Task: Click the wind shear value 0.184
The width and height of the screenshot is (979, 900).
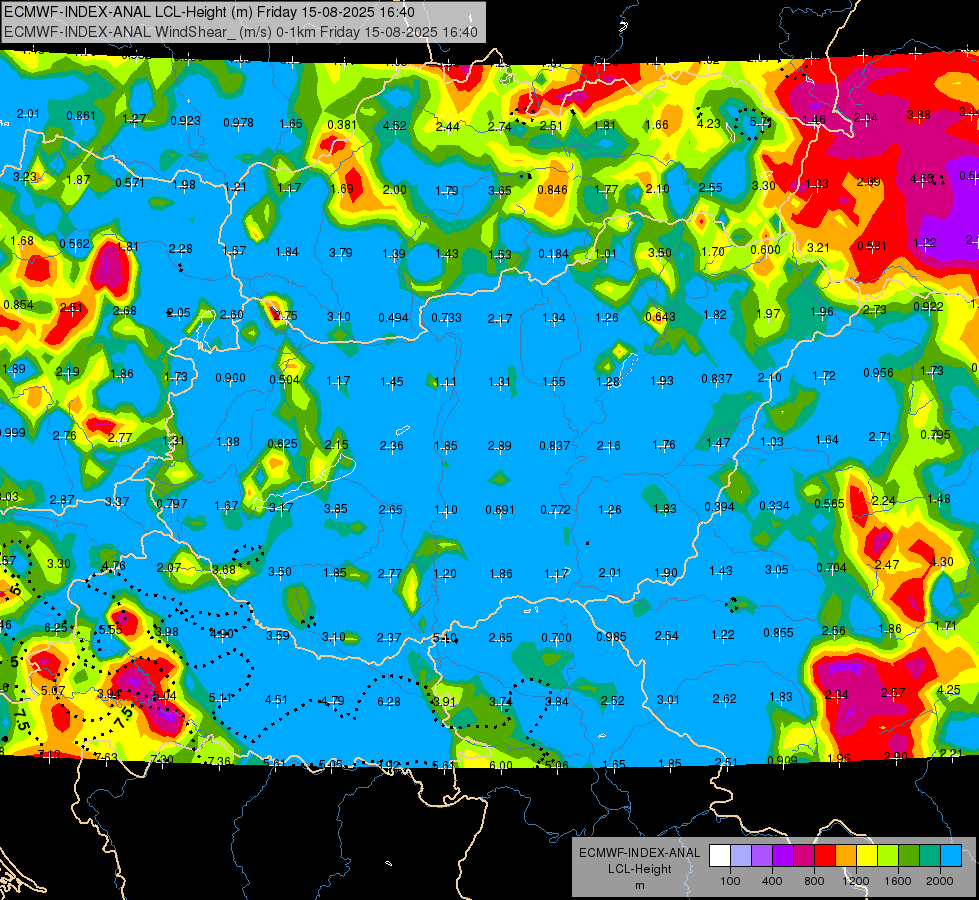Action: 554,254
